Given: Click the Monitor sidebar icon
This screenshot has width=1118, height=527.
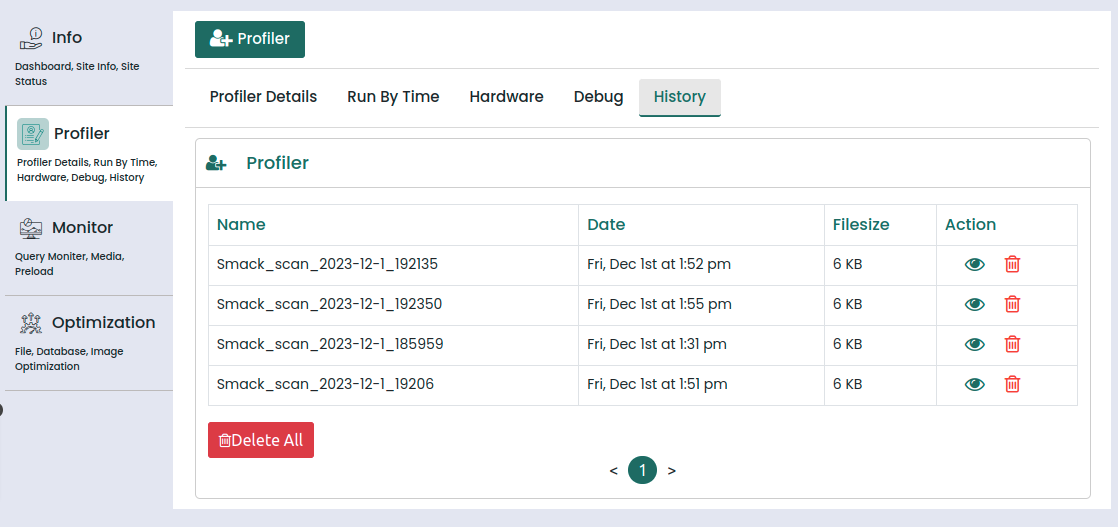Looking at the screenshot, I should [31, 228].
